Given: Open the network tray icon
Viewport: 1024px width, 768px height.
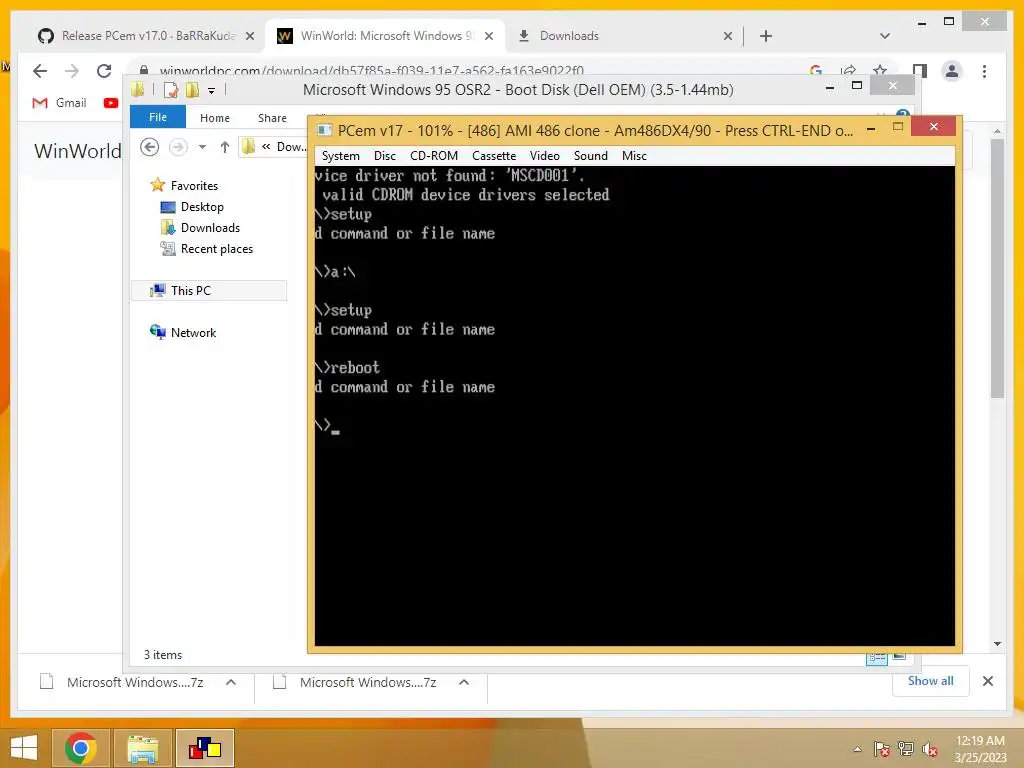Looking at the screenshot, I should tap(906, 749).
